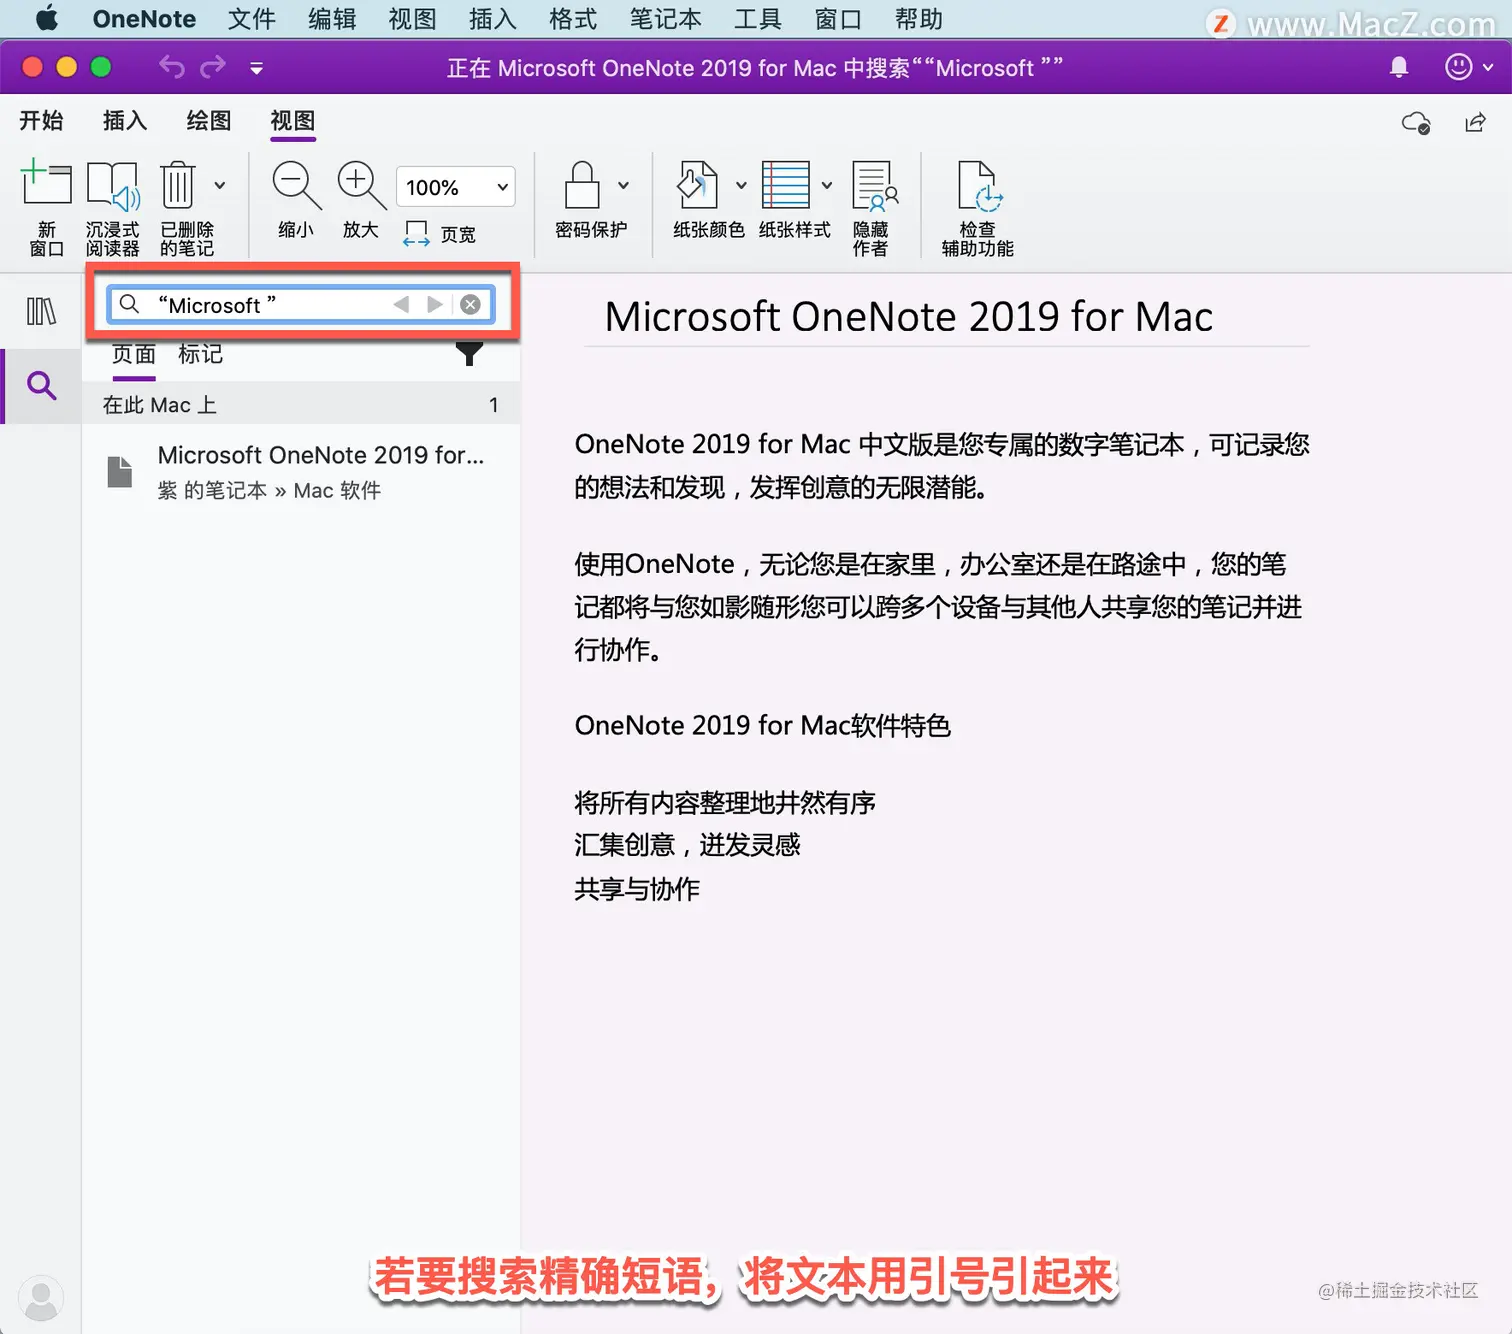Click the 放大 zoom in magnifier

(361, 200)
